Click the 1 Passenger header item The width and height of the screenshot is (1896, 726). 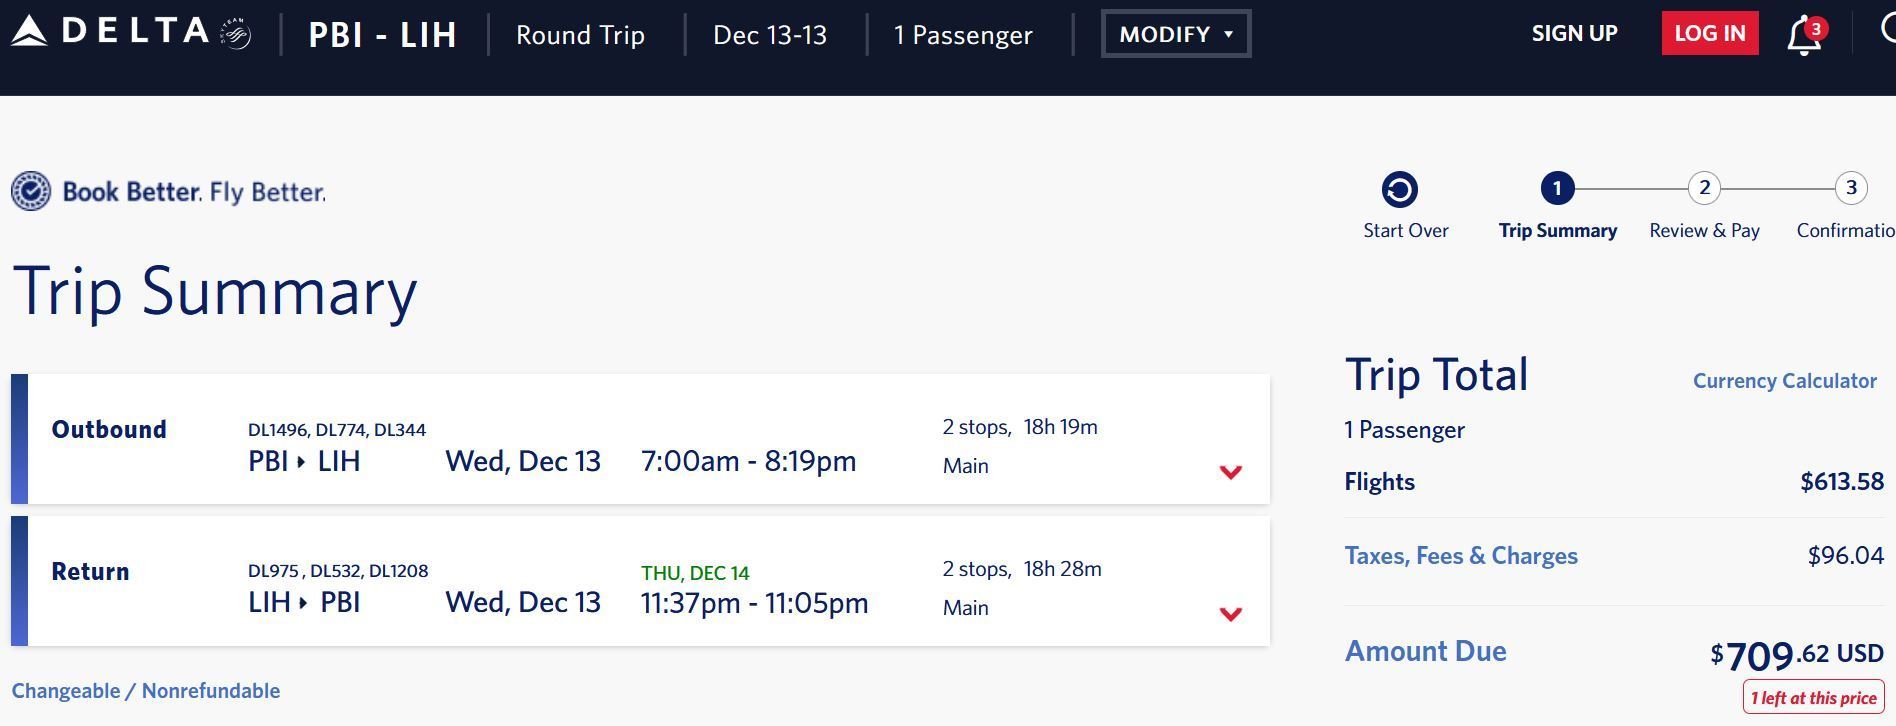pyautogui.click(x=963, y=35)
